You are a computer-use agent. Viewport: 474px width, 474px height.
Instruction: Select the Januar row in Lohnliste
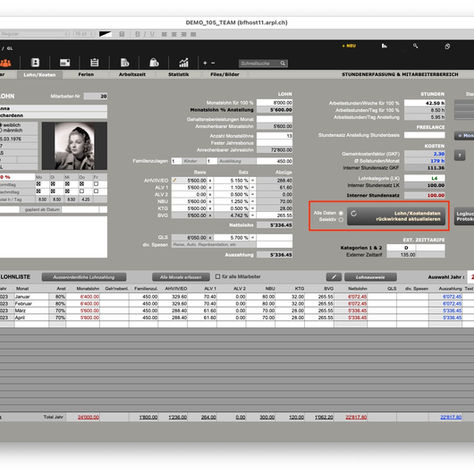[x=237, y=296]
